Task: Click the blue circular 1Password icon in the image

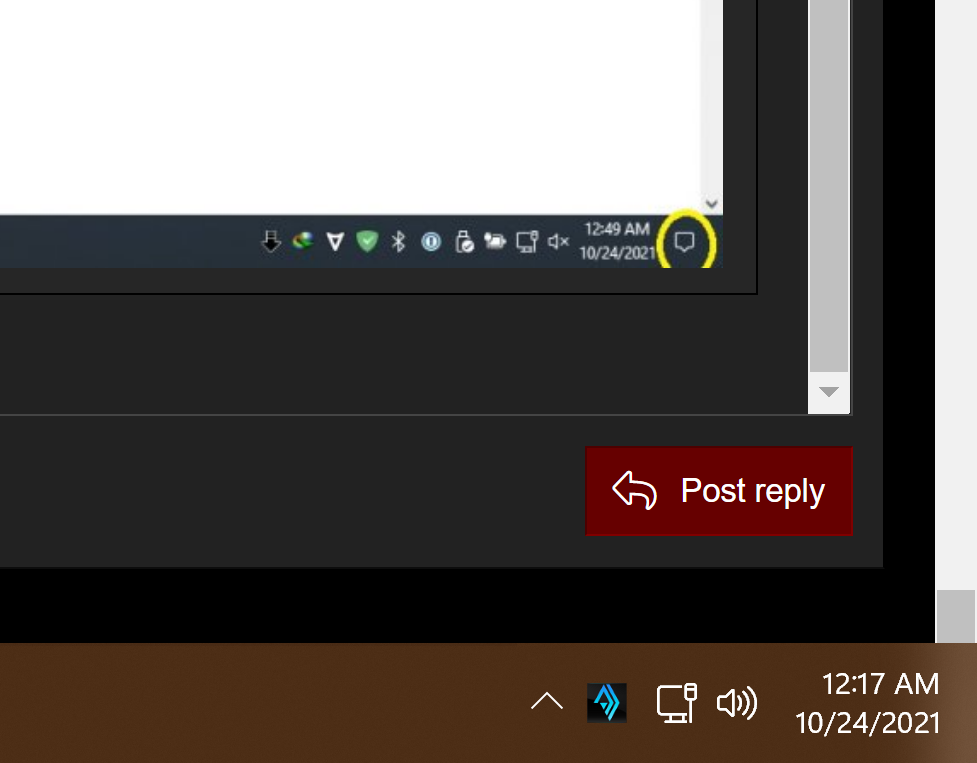Action: pyautogui.click(x=431, y=242)
